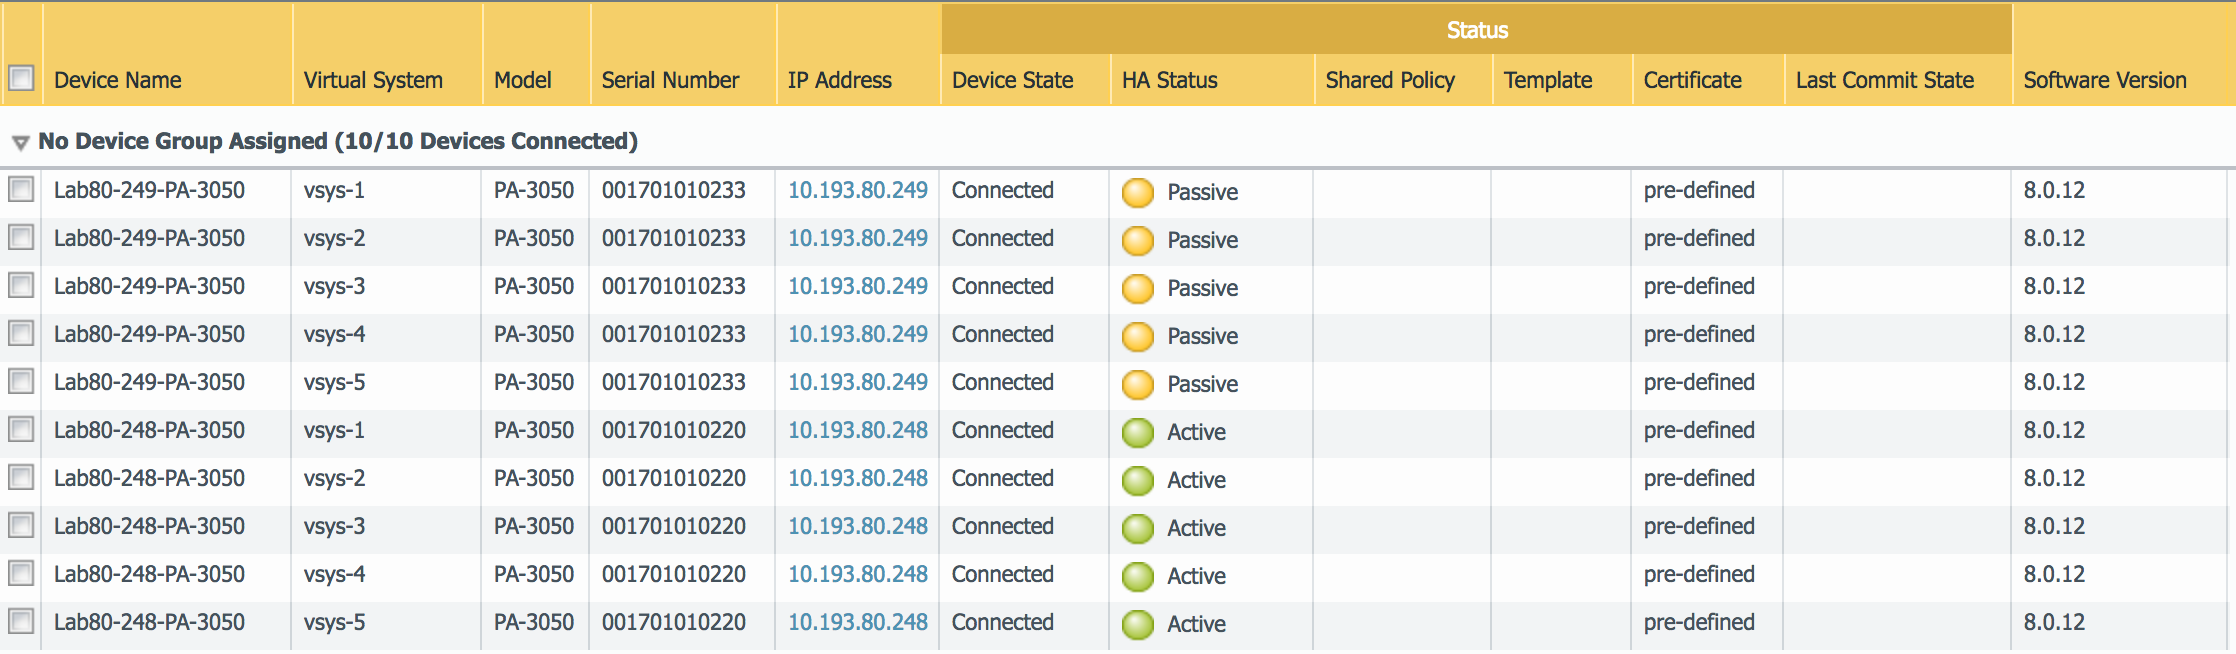Click the green Active HA icon for Lab80-248 vsys-2
This screenshot has height=654, width=2236.
[x=1137, y=480]
